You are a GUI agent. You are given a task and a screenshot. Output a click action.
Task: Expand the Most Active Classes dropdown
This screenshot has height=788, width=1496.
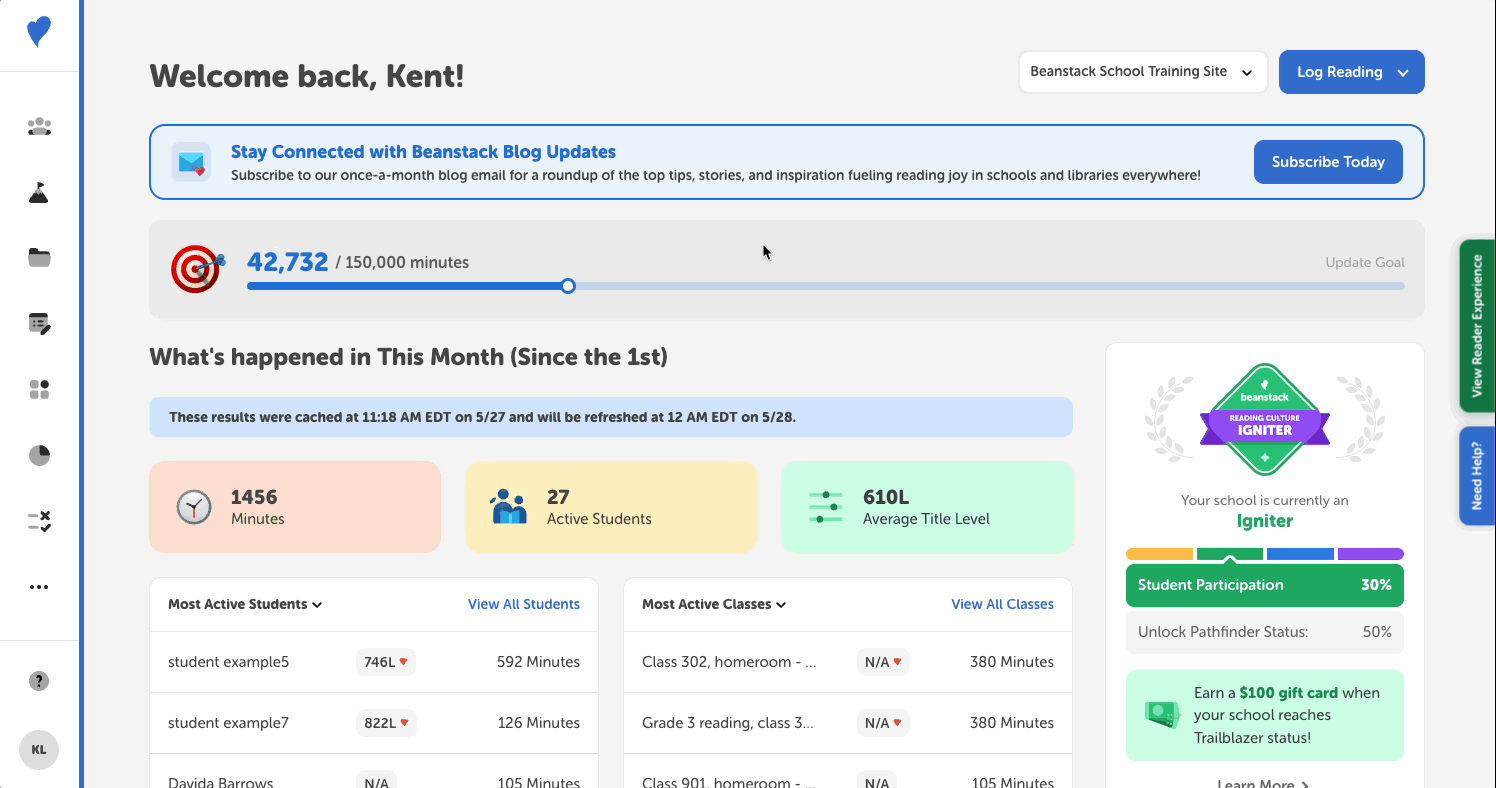(713, 604)
